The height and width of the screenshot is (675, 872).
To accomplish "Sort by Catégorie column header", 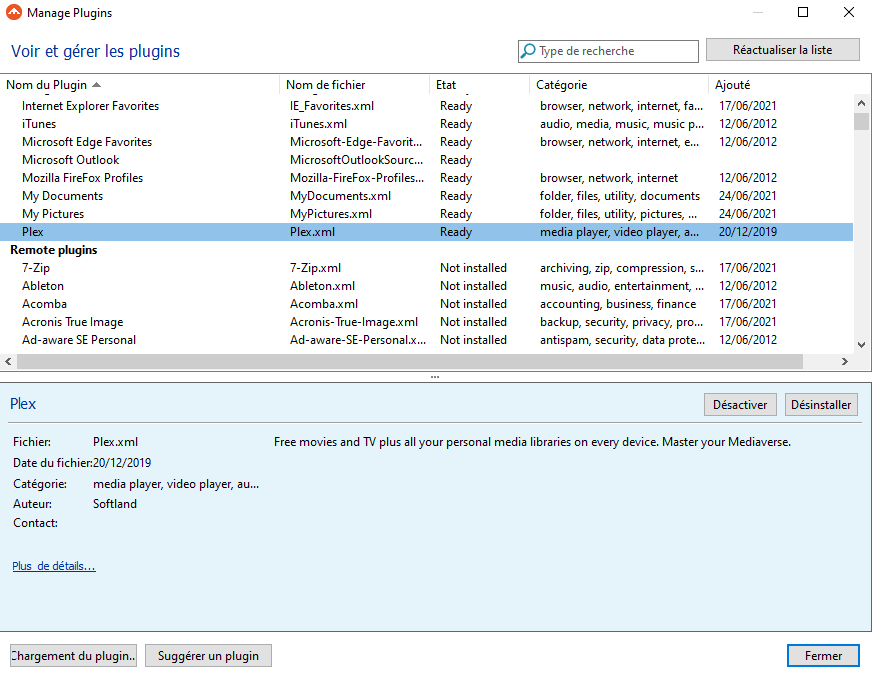I will tap(619, 85).
